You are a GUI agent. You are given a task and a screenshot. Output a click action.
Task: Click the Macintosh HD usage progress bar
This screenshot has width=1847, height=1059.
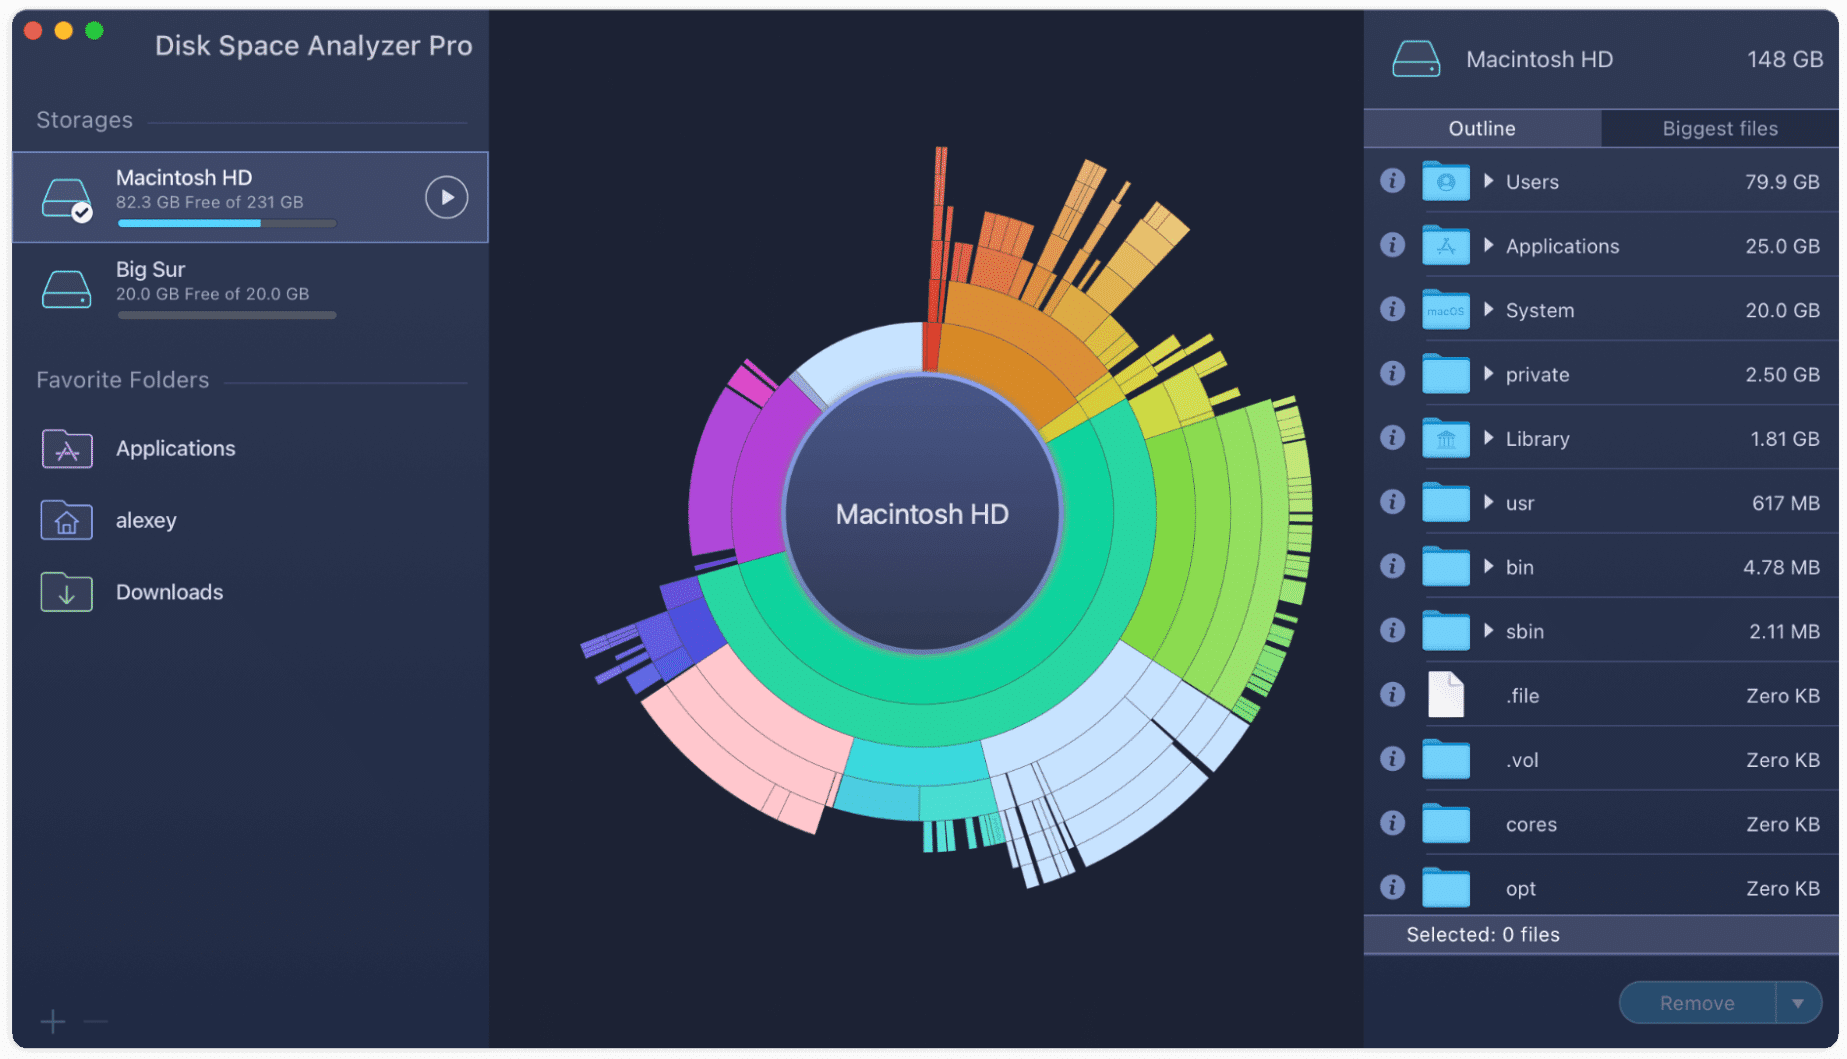[x=227, y=223]
